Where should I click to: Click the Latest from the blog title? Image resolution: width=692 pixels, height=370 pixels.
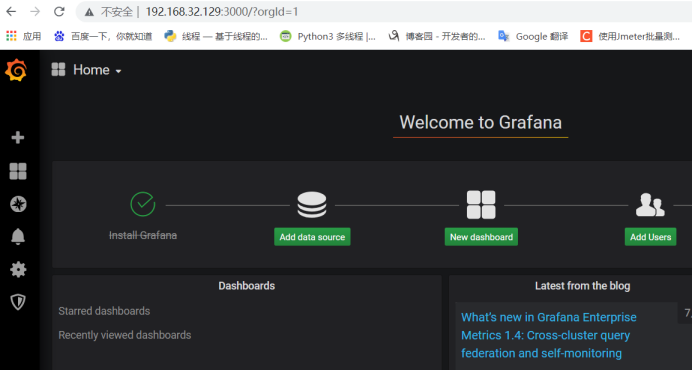[x=583, y=286]
